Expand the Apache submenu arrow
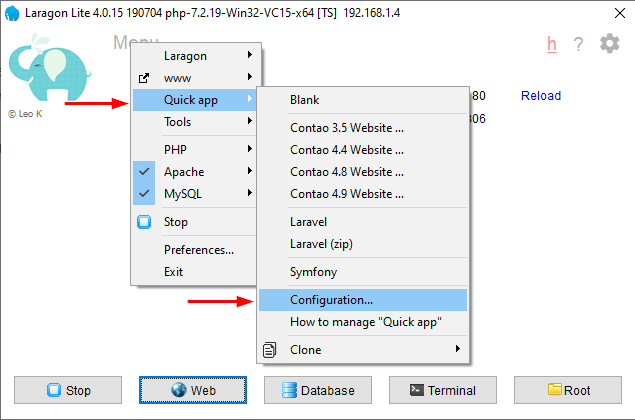 (x=250, y=171)
